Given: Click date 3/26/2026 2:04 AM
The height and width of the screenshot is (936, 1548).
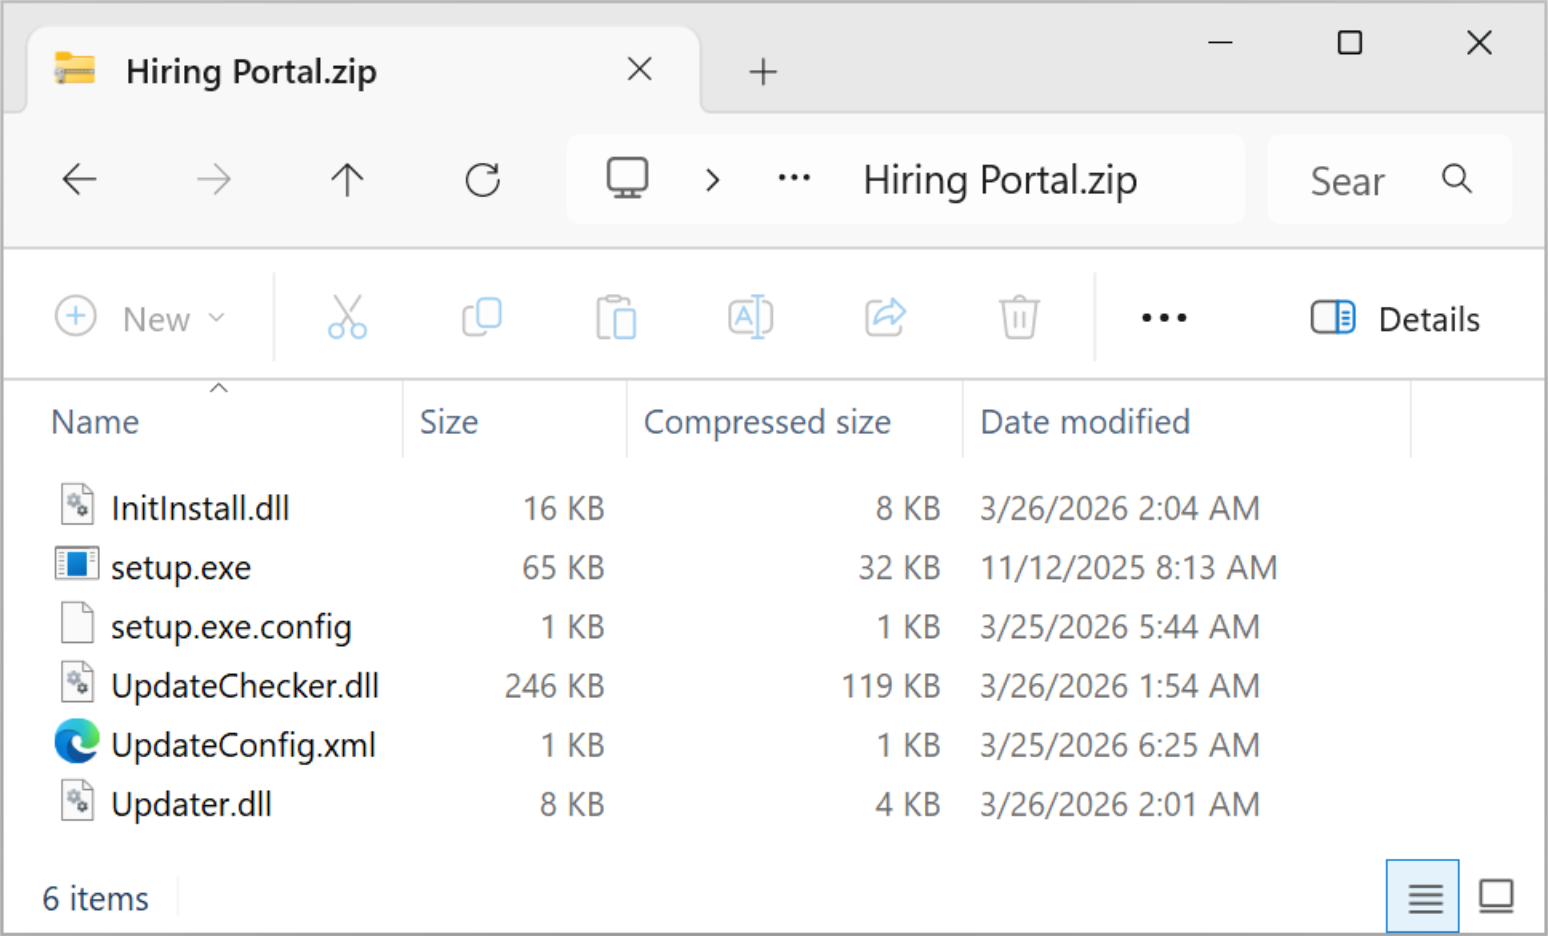Looking at the screenshot, I should click(x=1119, y=508).
